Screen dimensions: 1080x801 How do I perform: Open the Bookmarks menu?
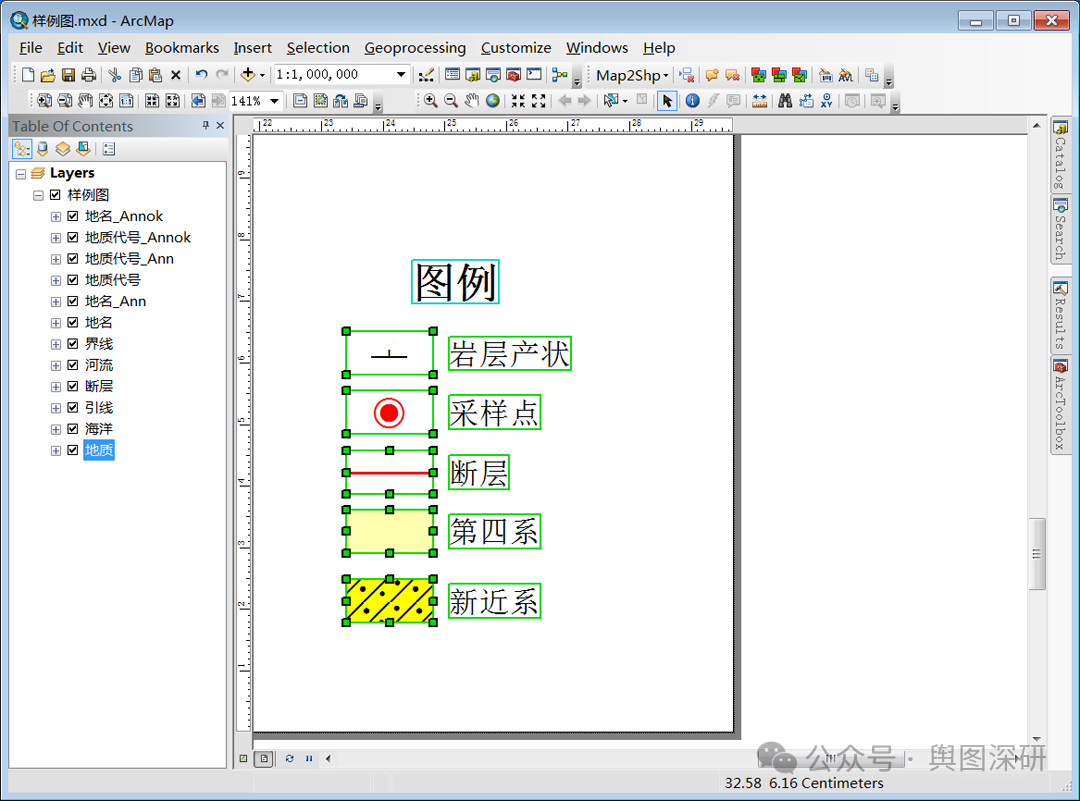(x=182, y=48)
